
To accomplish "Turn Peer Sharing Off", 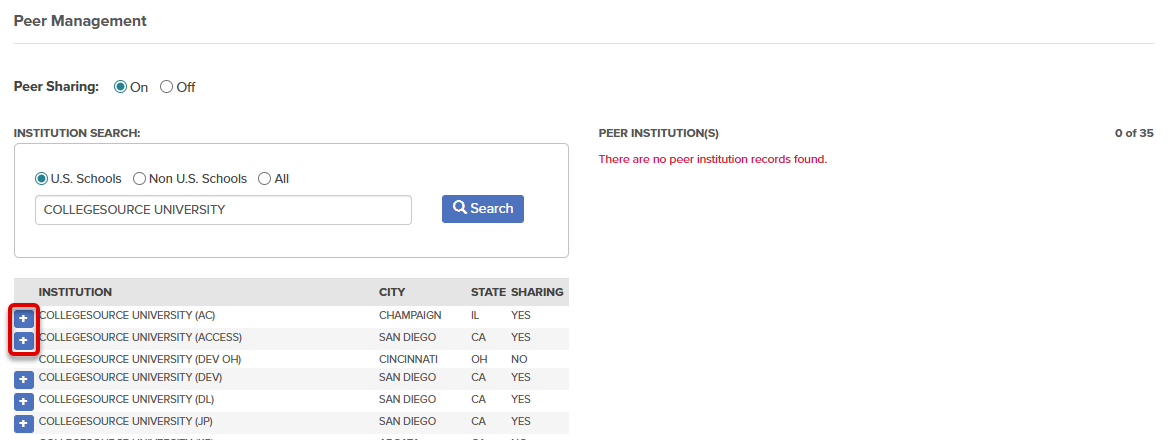I will (x=167, y=87).
